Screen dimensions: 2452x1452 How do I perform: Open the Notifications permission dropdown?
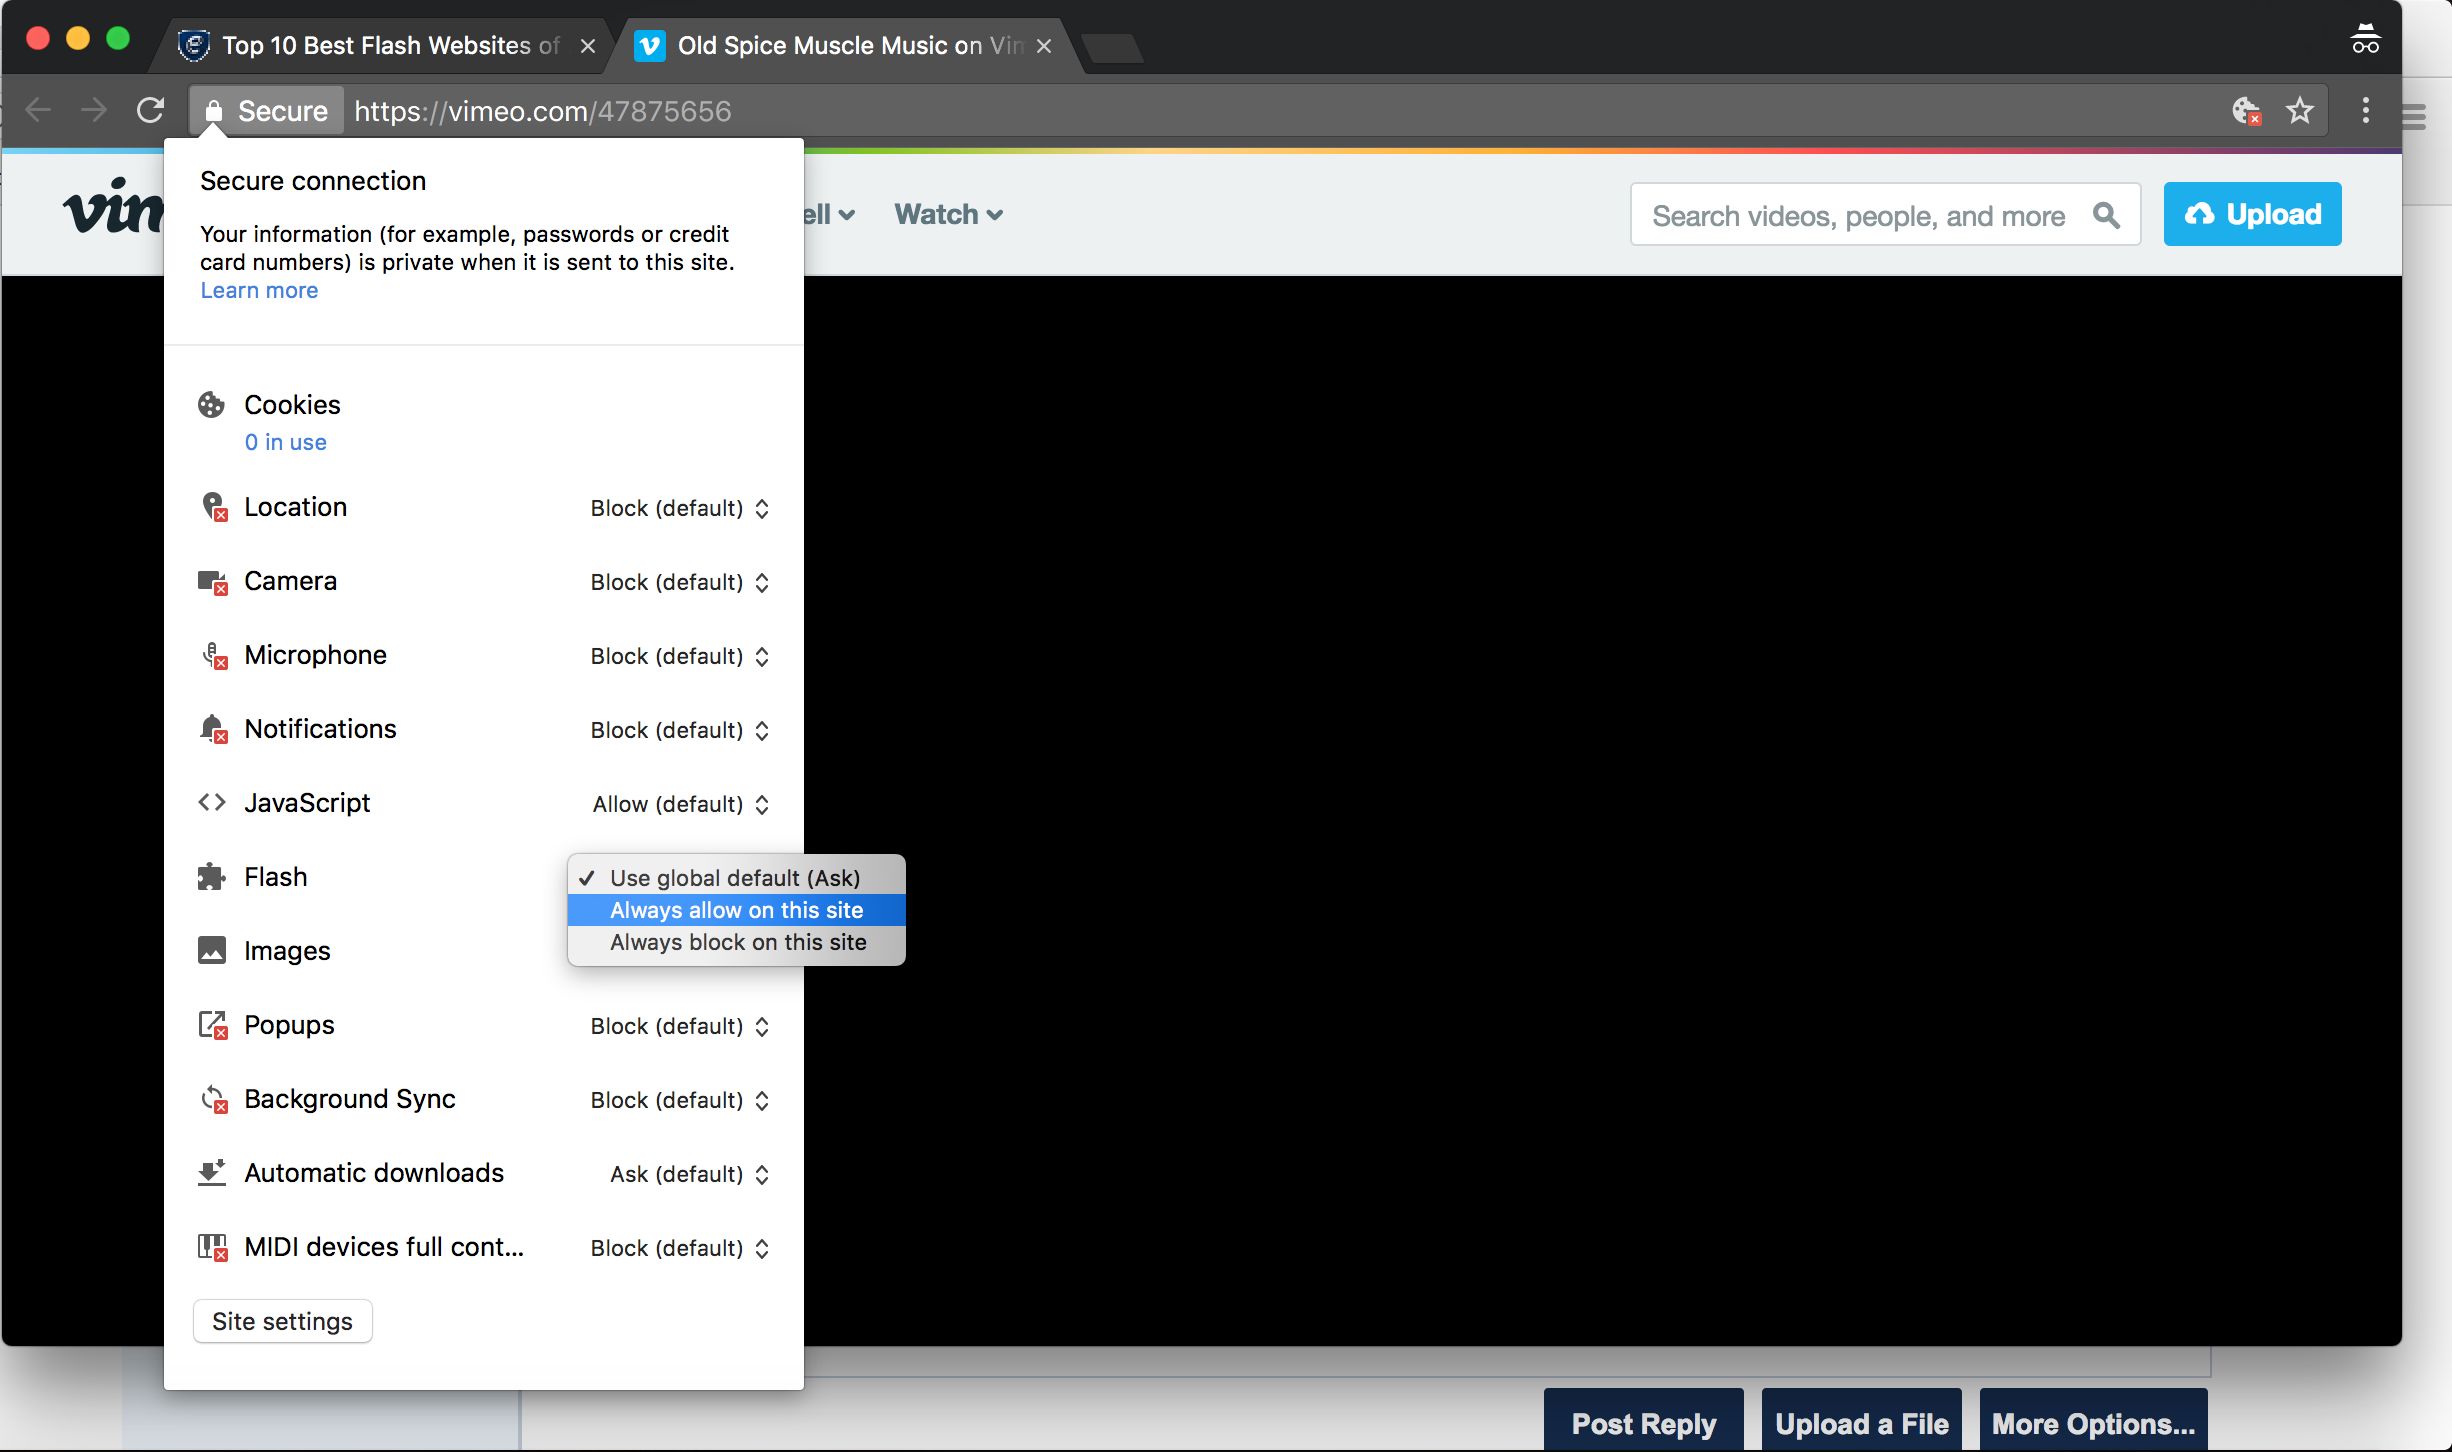point(679,730)
